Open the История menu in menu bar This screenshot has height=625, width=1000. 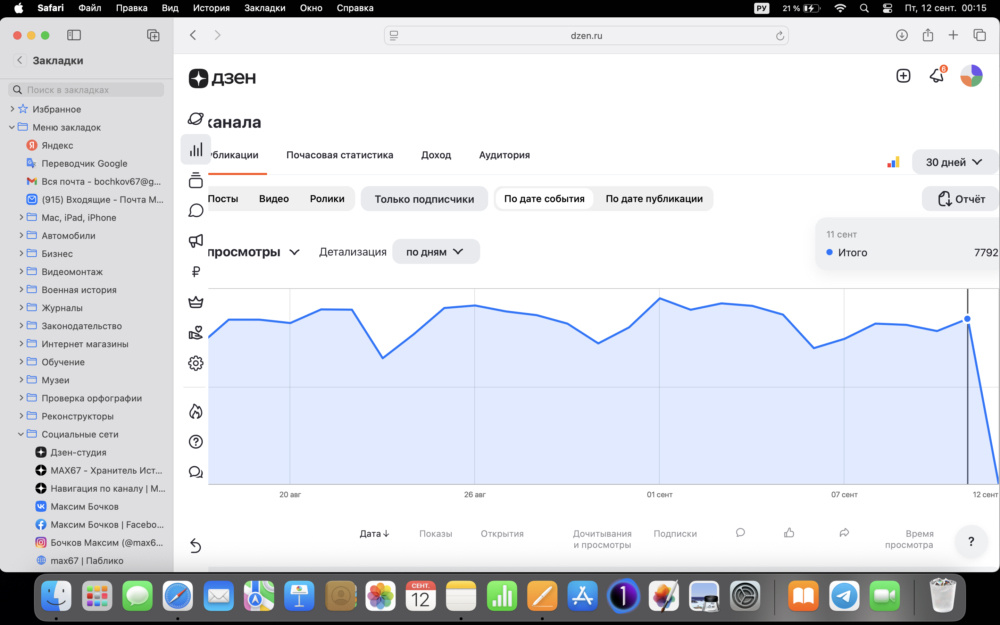click(211, 8)
